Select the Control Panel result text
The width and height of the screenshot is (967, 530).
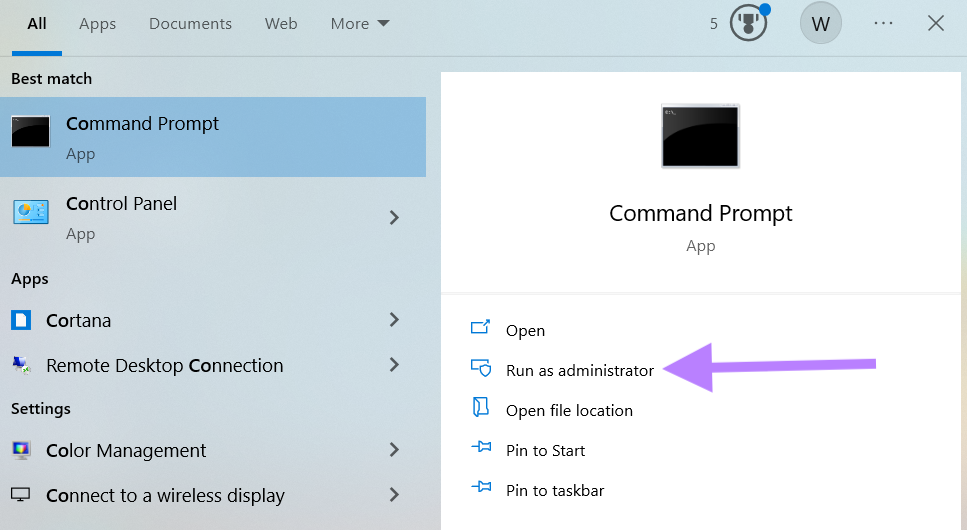pyautogui.click(x=121, y=204)
